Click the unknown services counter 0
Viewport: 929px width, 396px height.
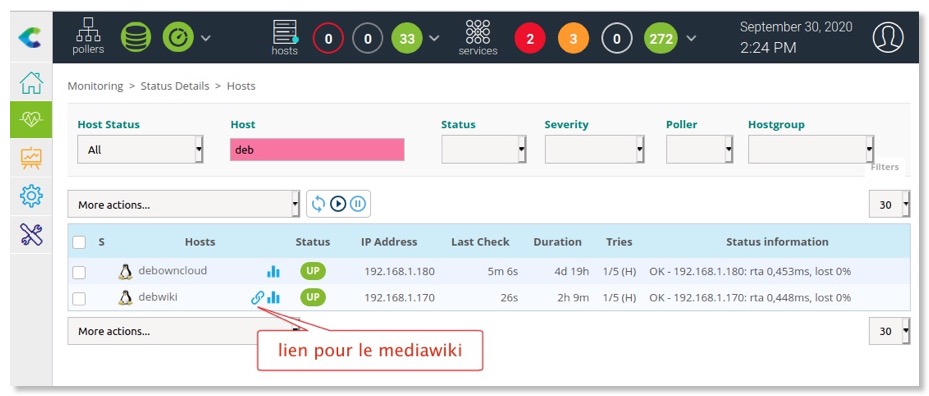[x=617, y=39]
